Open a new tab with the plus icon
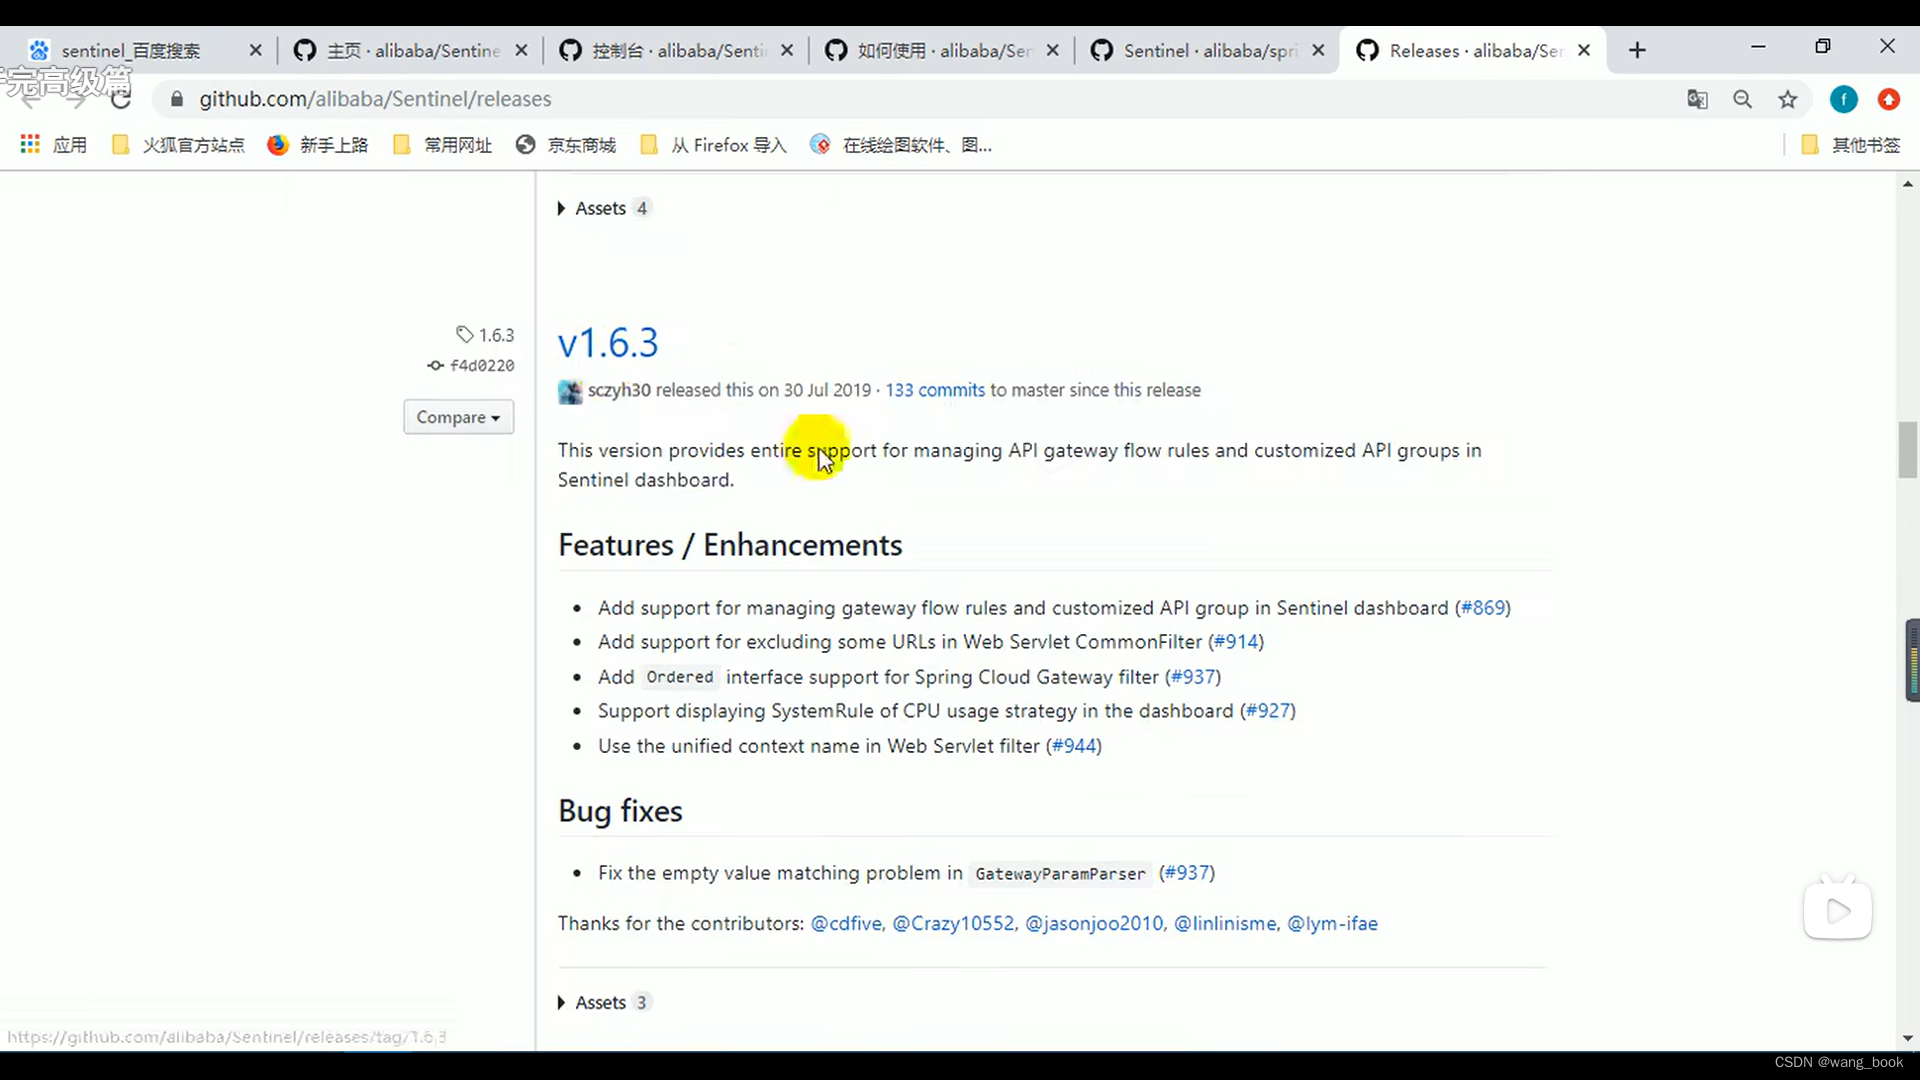1920x1080 pixels. pos(1637,50)
